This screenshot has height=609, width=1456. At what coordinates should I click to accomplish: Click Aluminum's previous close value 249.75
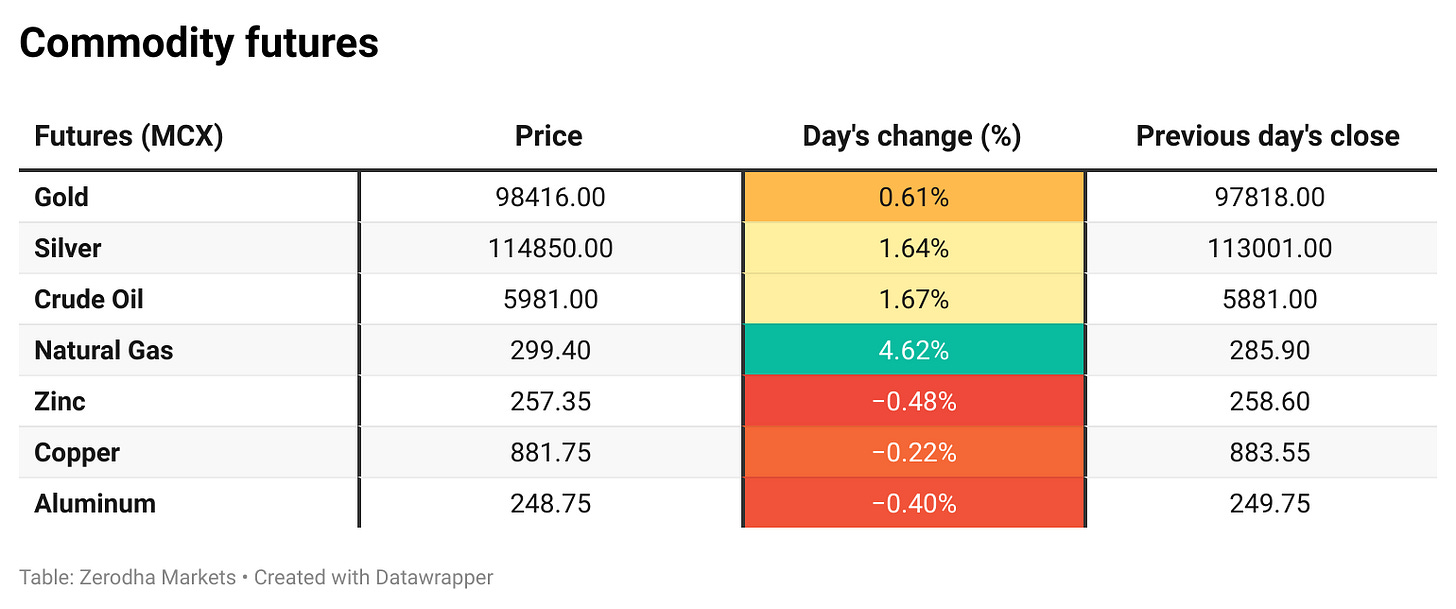pyautogui.click(x=1269, y=503)
